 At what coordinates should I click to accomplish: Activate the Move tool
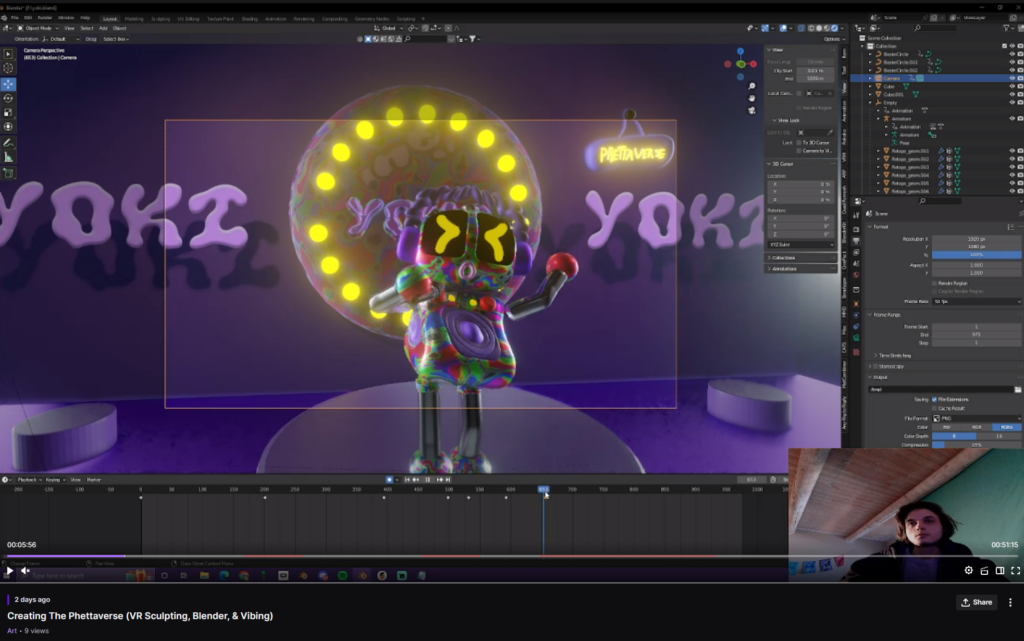point(9,84)
